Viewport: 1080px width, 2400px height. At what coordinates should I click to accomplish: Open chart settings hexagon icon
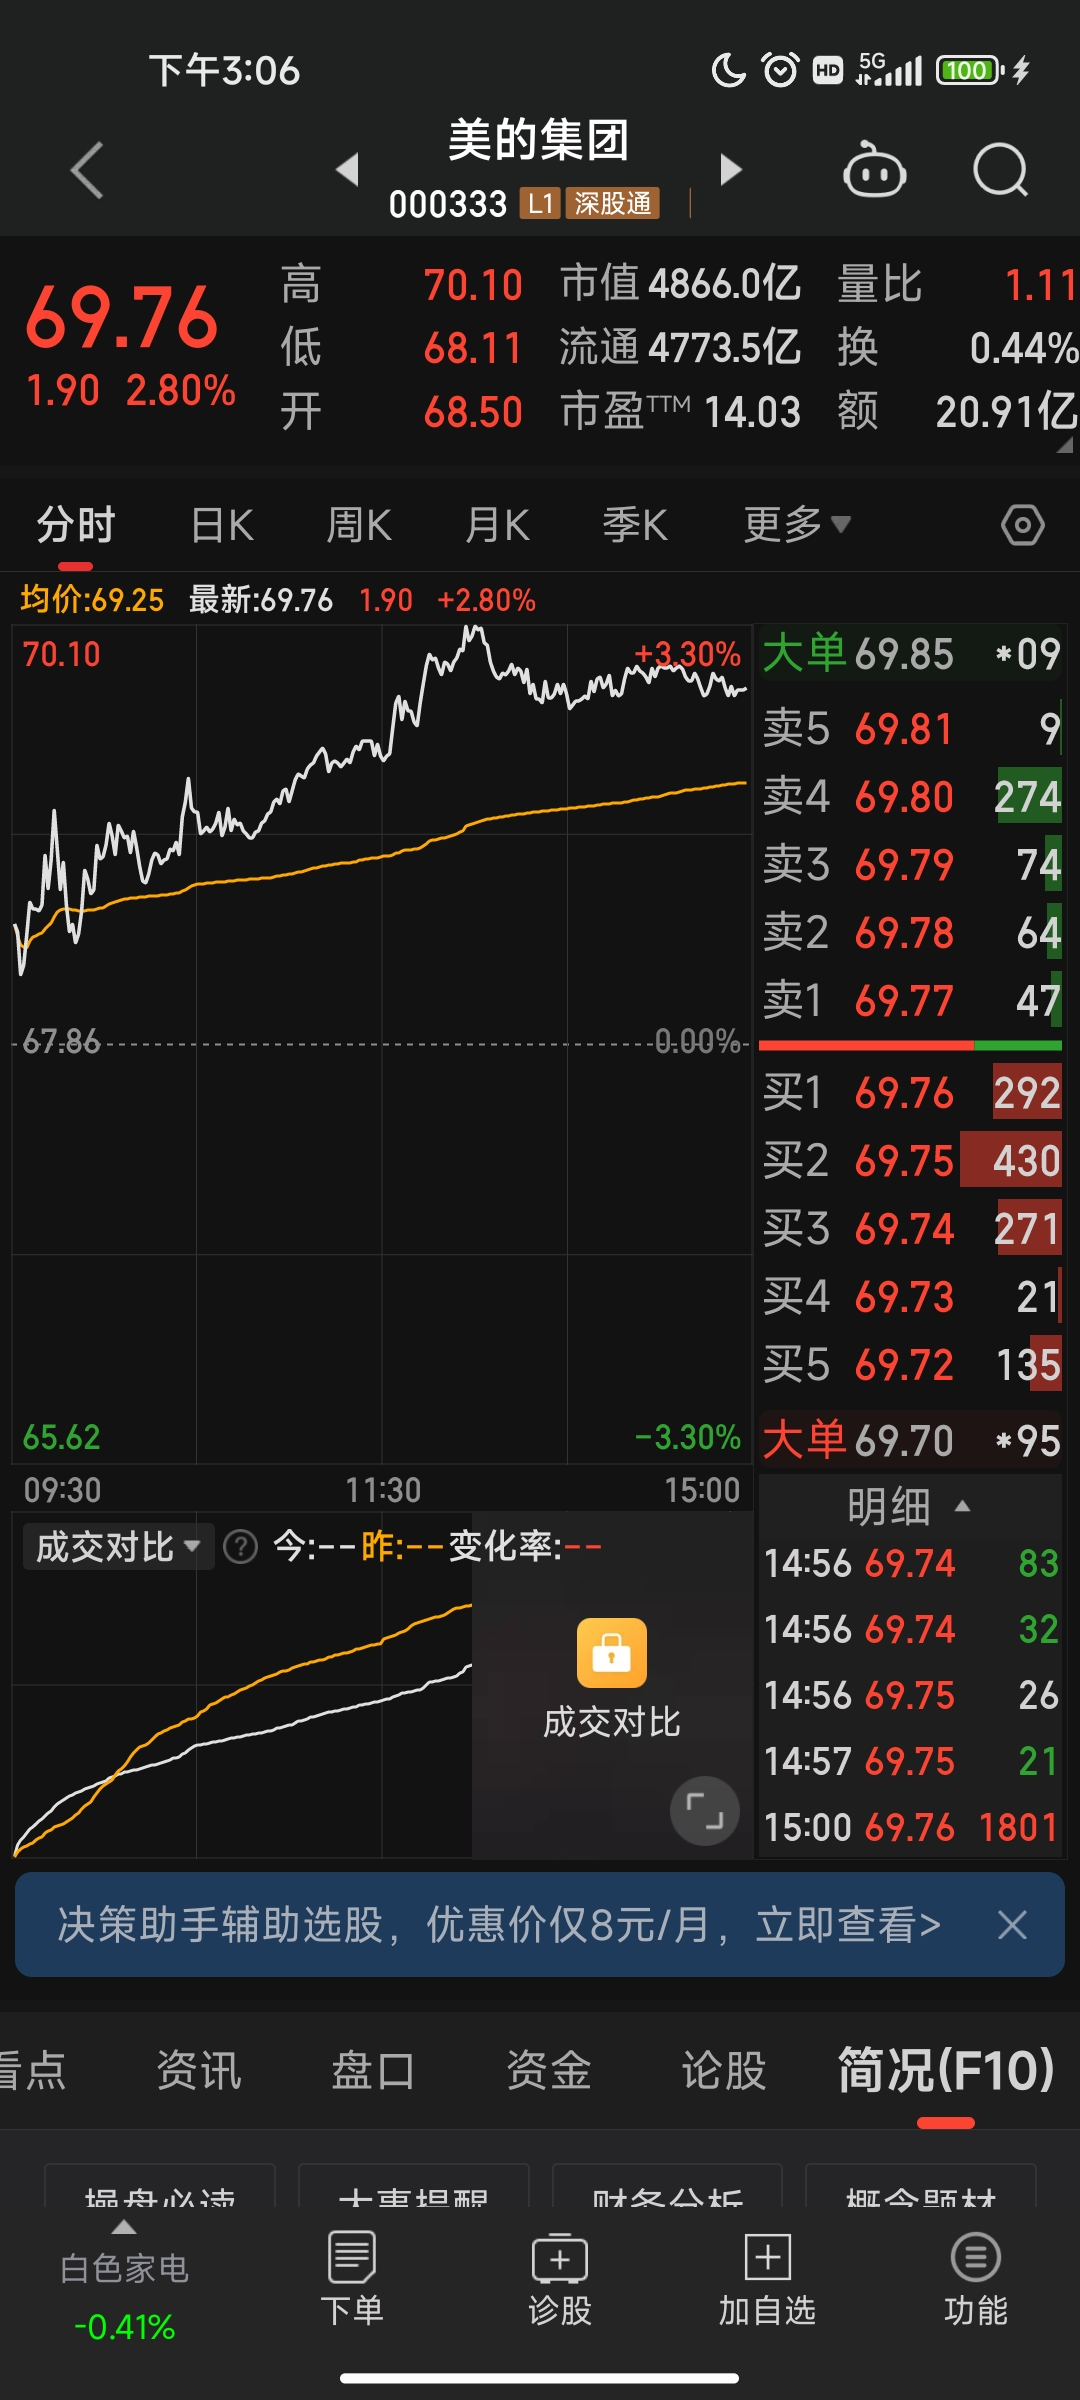(1023, 525)
